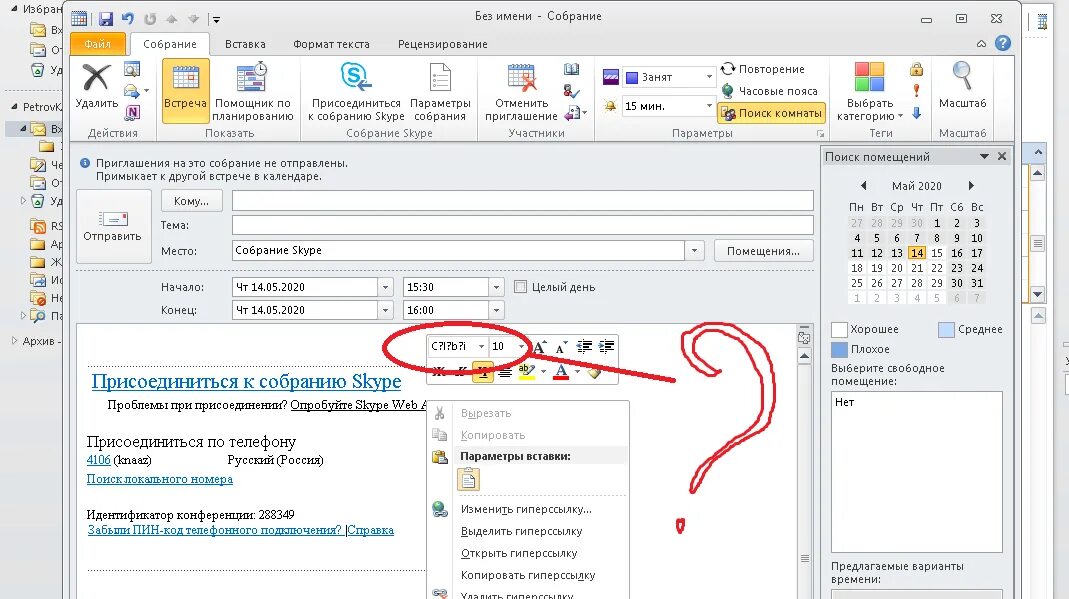Click Отменить приглашение icon
1069x599 pixels.
pyautogui.click(x=522, y=77)
